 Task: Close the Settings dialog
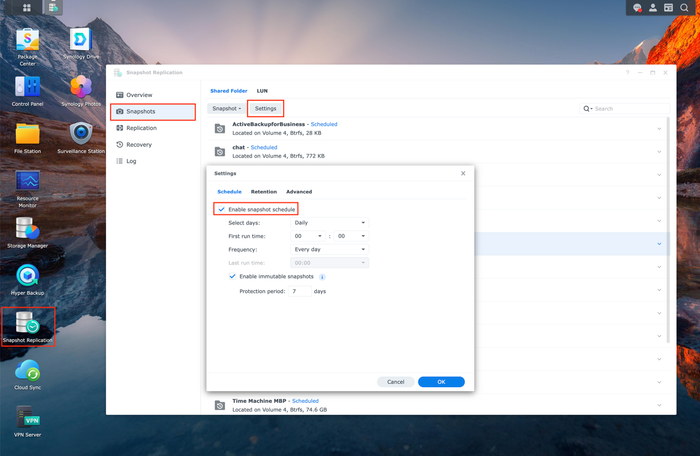click(x=463, y=173)
